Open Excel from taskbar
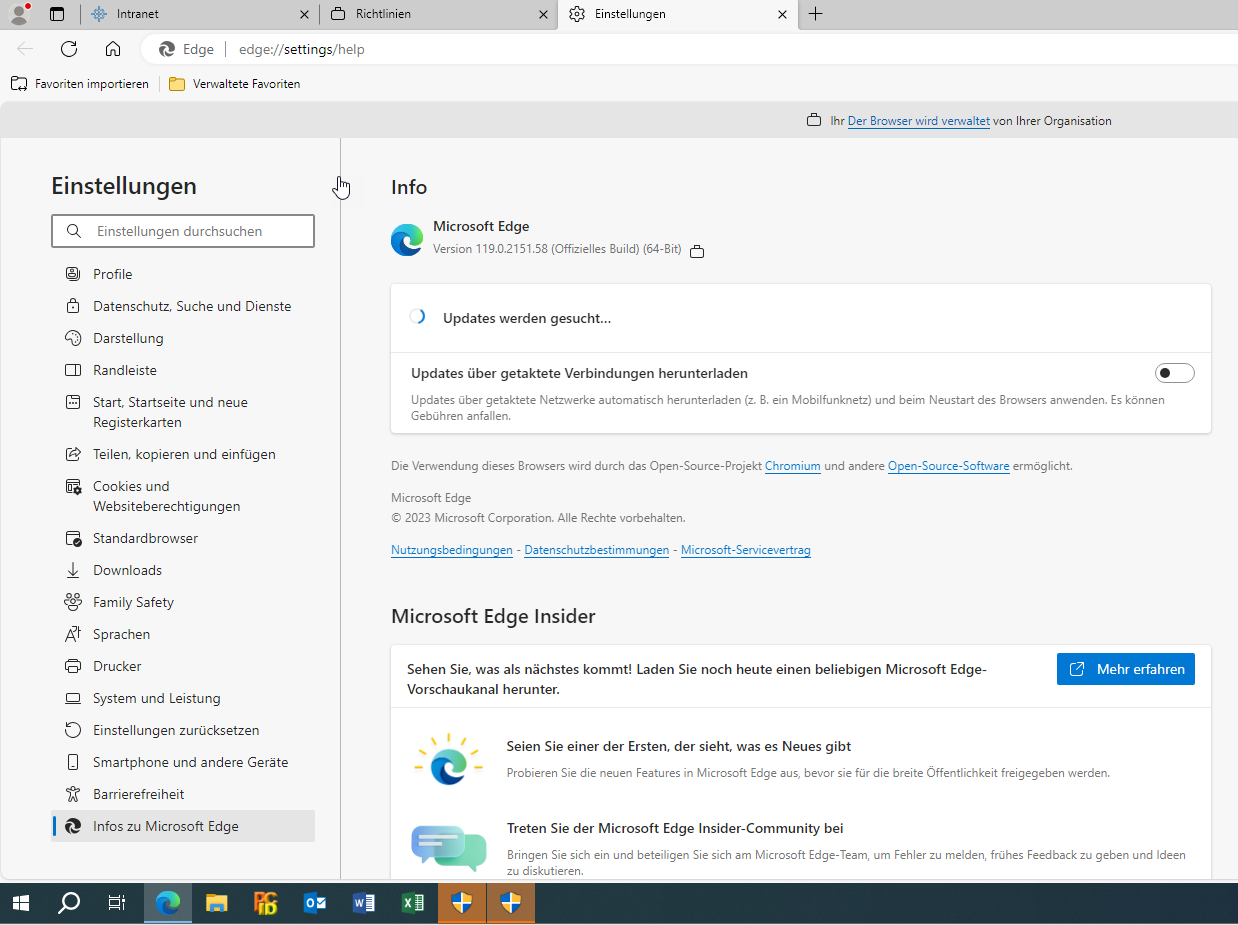Image resolution: width=1238 pixels, height=925 pixels. pyautogui.click(x=412, y=903)
